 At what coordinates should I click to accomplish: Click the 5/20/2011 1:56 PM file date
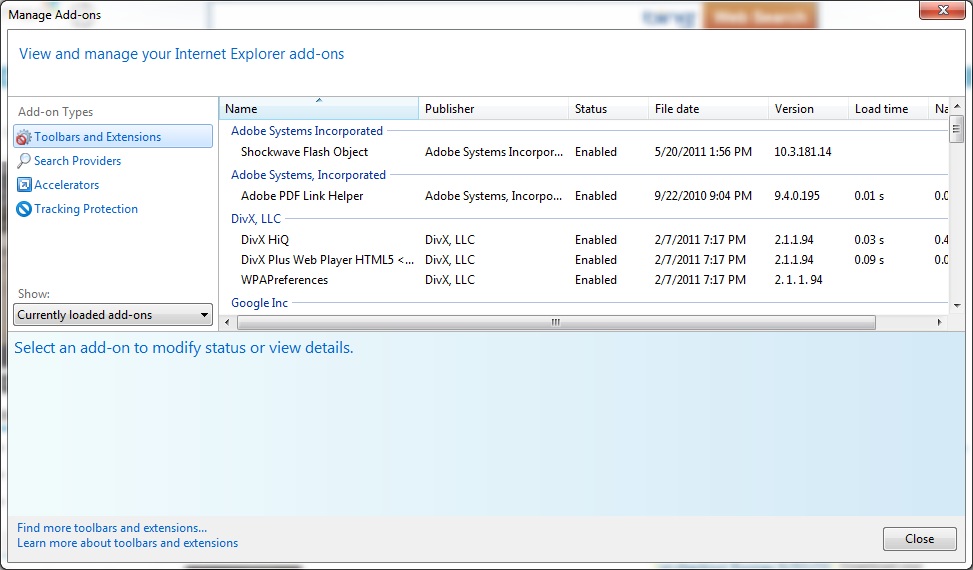pyautogui.click(x=703, y=152)
